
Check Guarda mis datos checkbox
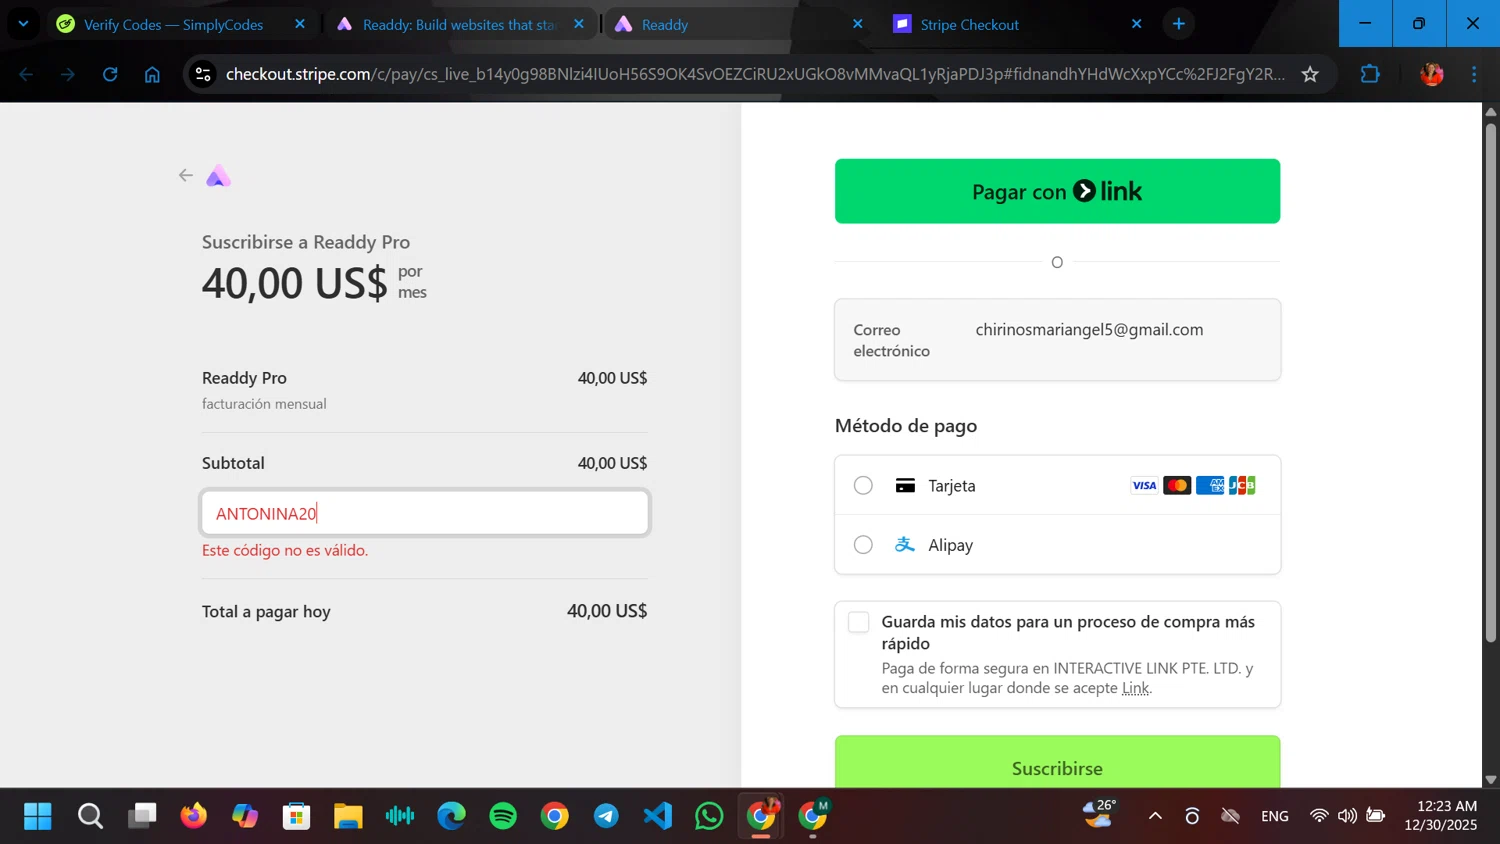click(858, 622)
